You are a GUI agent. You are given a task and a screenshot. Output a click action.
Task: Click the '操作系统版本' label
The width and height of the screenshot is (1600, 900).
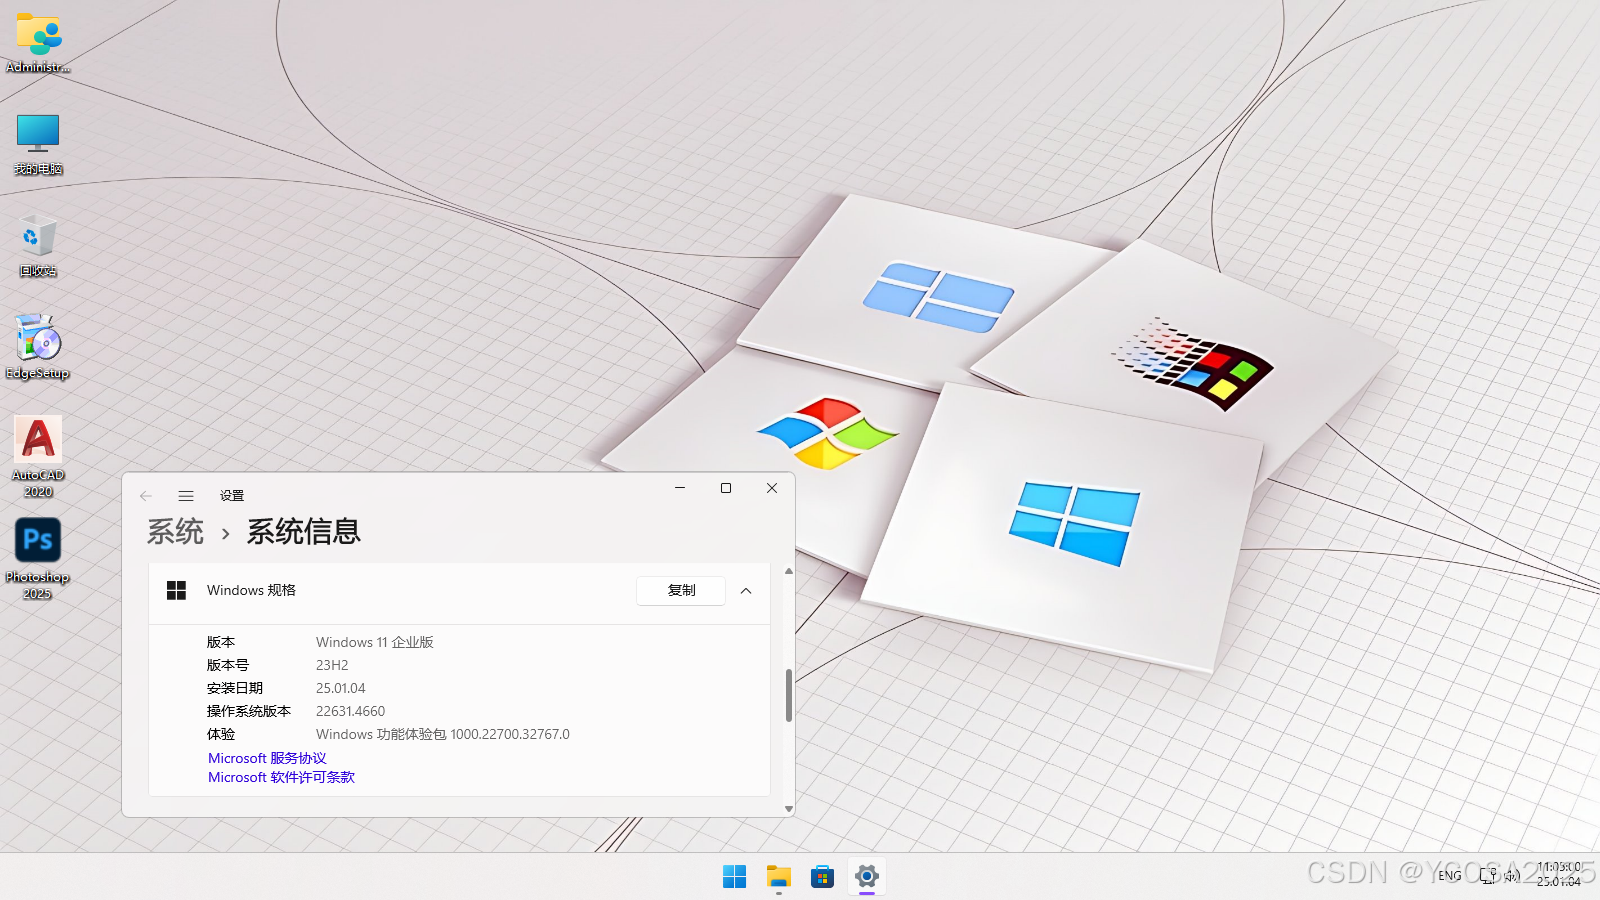point(249,711)
